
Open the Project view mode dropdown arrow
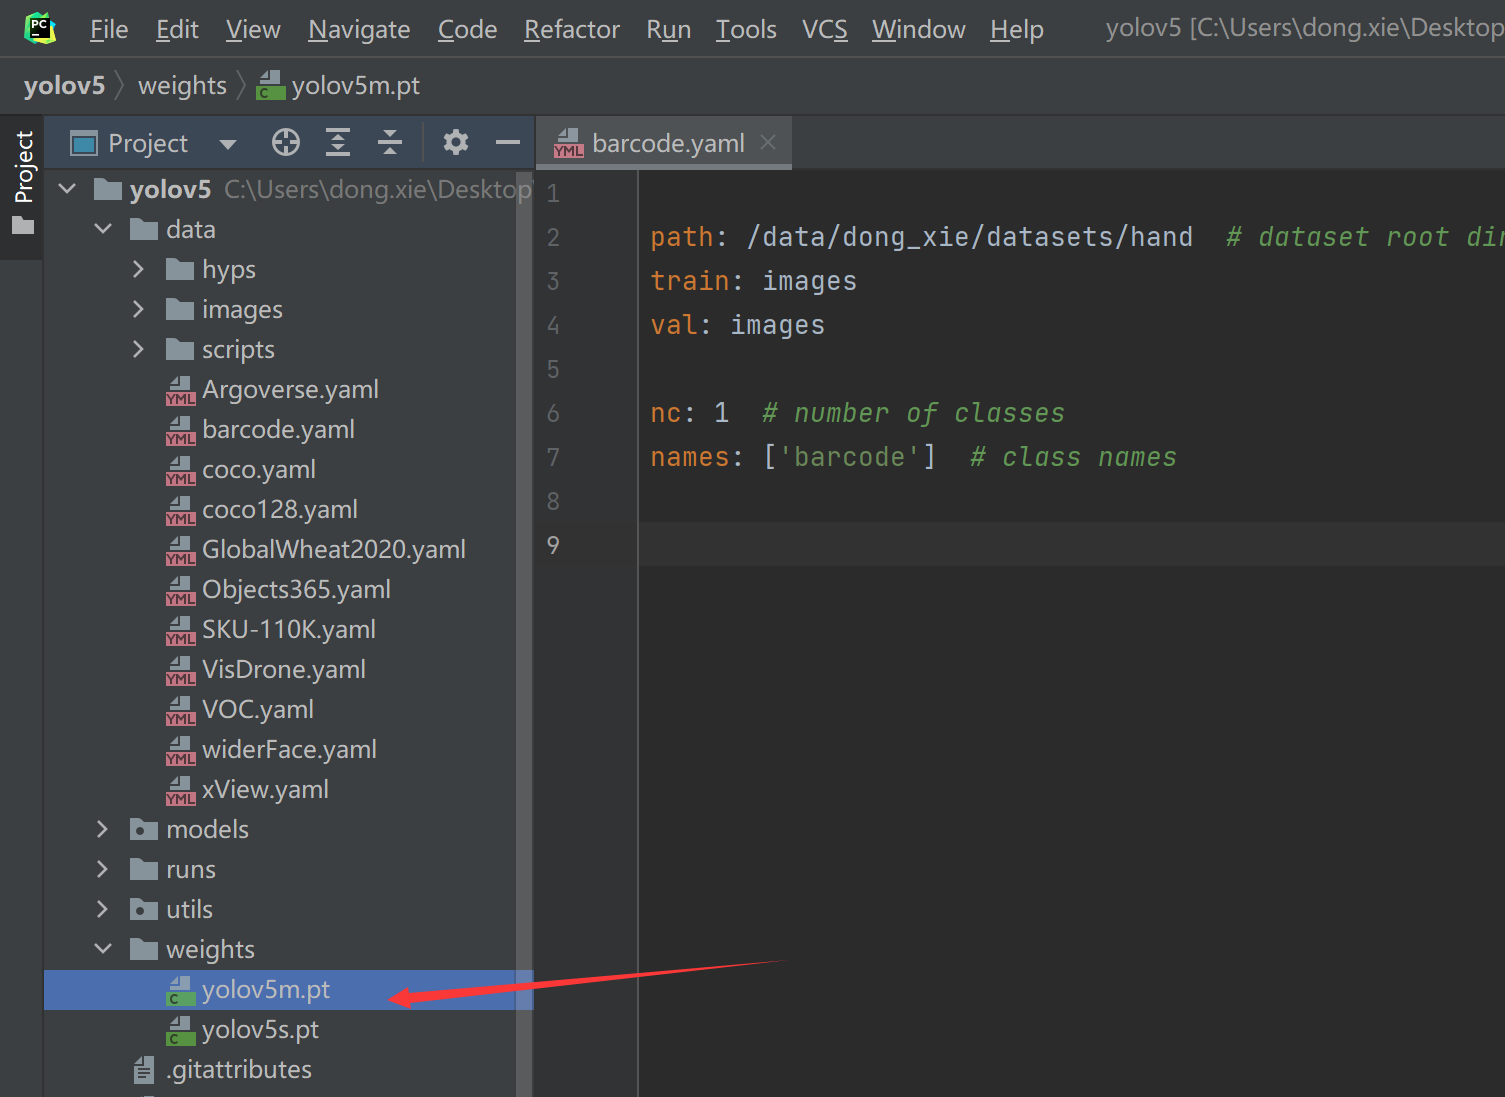[x=228, y=144]
